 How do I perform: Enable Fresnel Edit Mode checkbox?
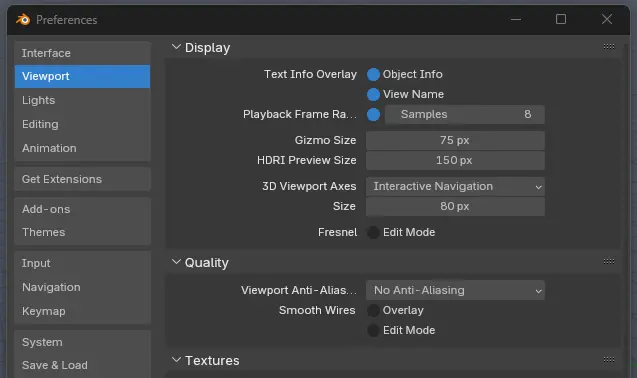coord(373,232)
